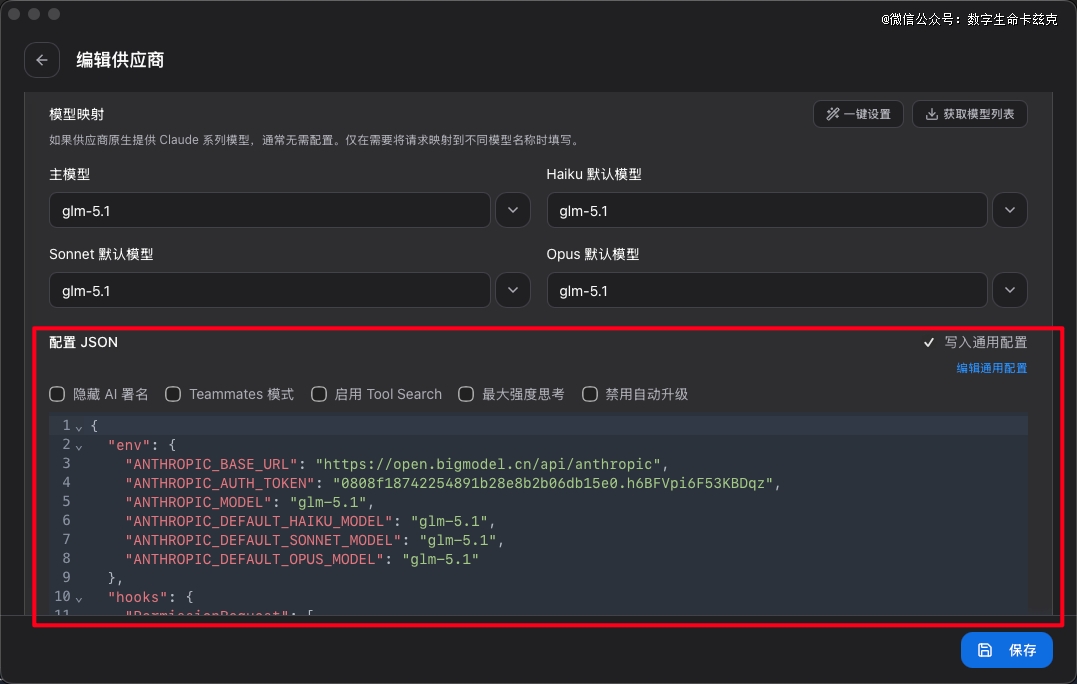Click the ANTHROPIC_BASE_URL line in editor
1077x684 pixels.
click(x=395, y=464)
